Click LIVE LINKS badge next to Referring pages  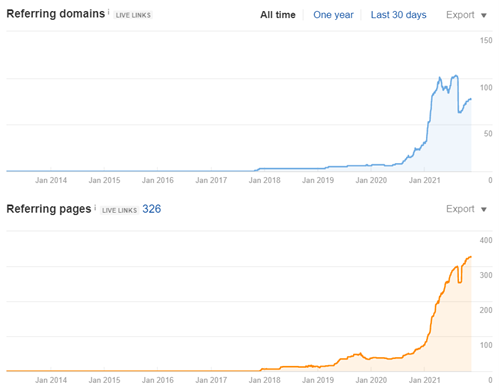(x=119, y=210)
